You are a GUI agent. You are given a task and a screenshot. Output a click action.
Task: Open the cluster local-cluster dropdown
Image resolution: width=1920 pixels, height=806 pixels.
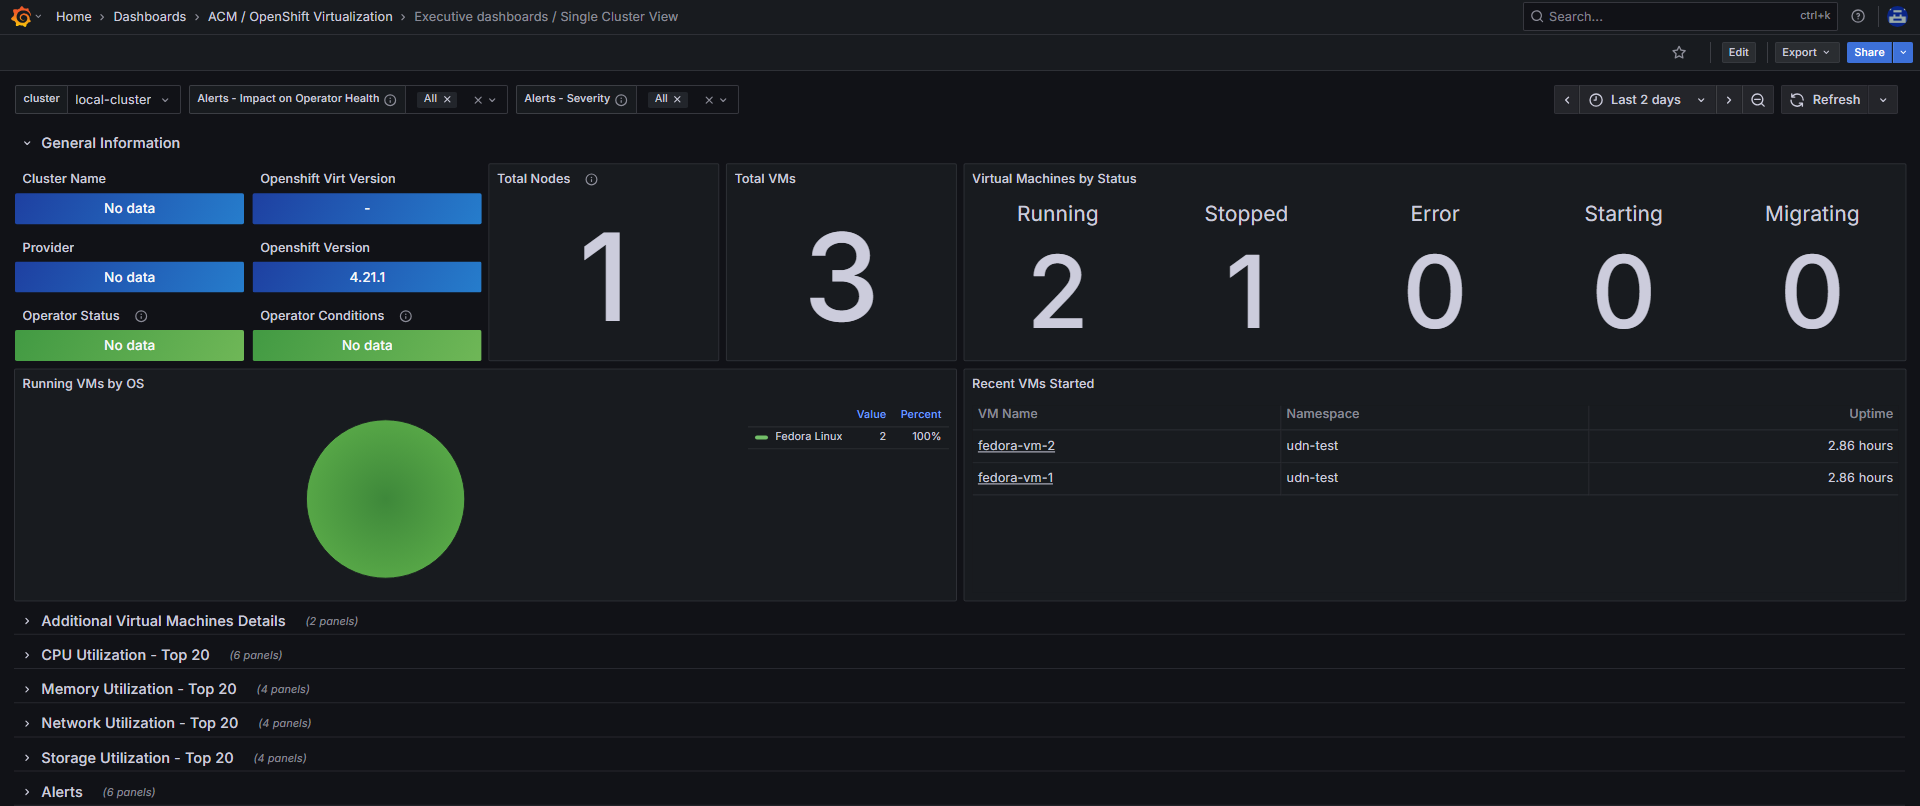coord(122,100)
